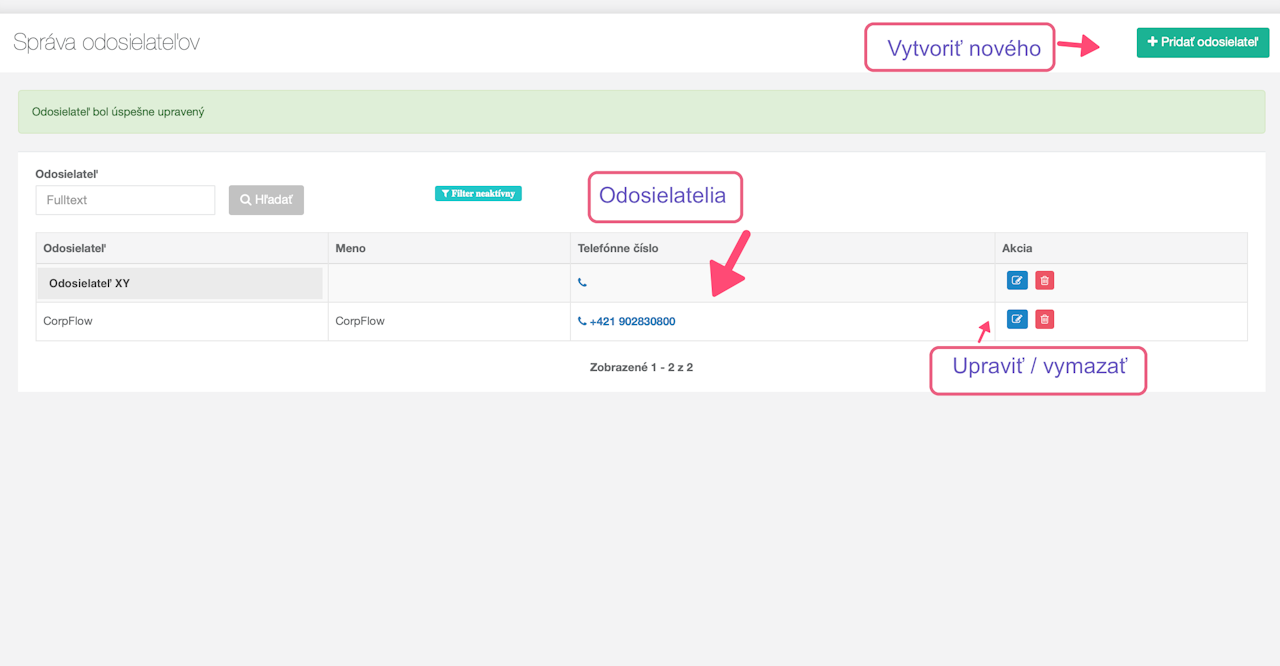Click CorpFlow in the Meno column
1280x666 pixels.
coord(360,322)
